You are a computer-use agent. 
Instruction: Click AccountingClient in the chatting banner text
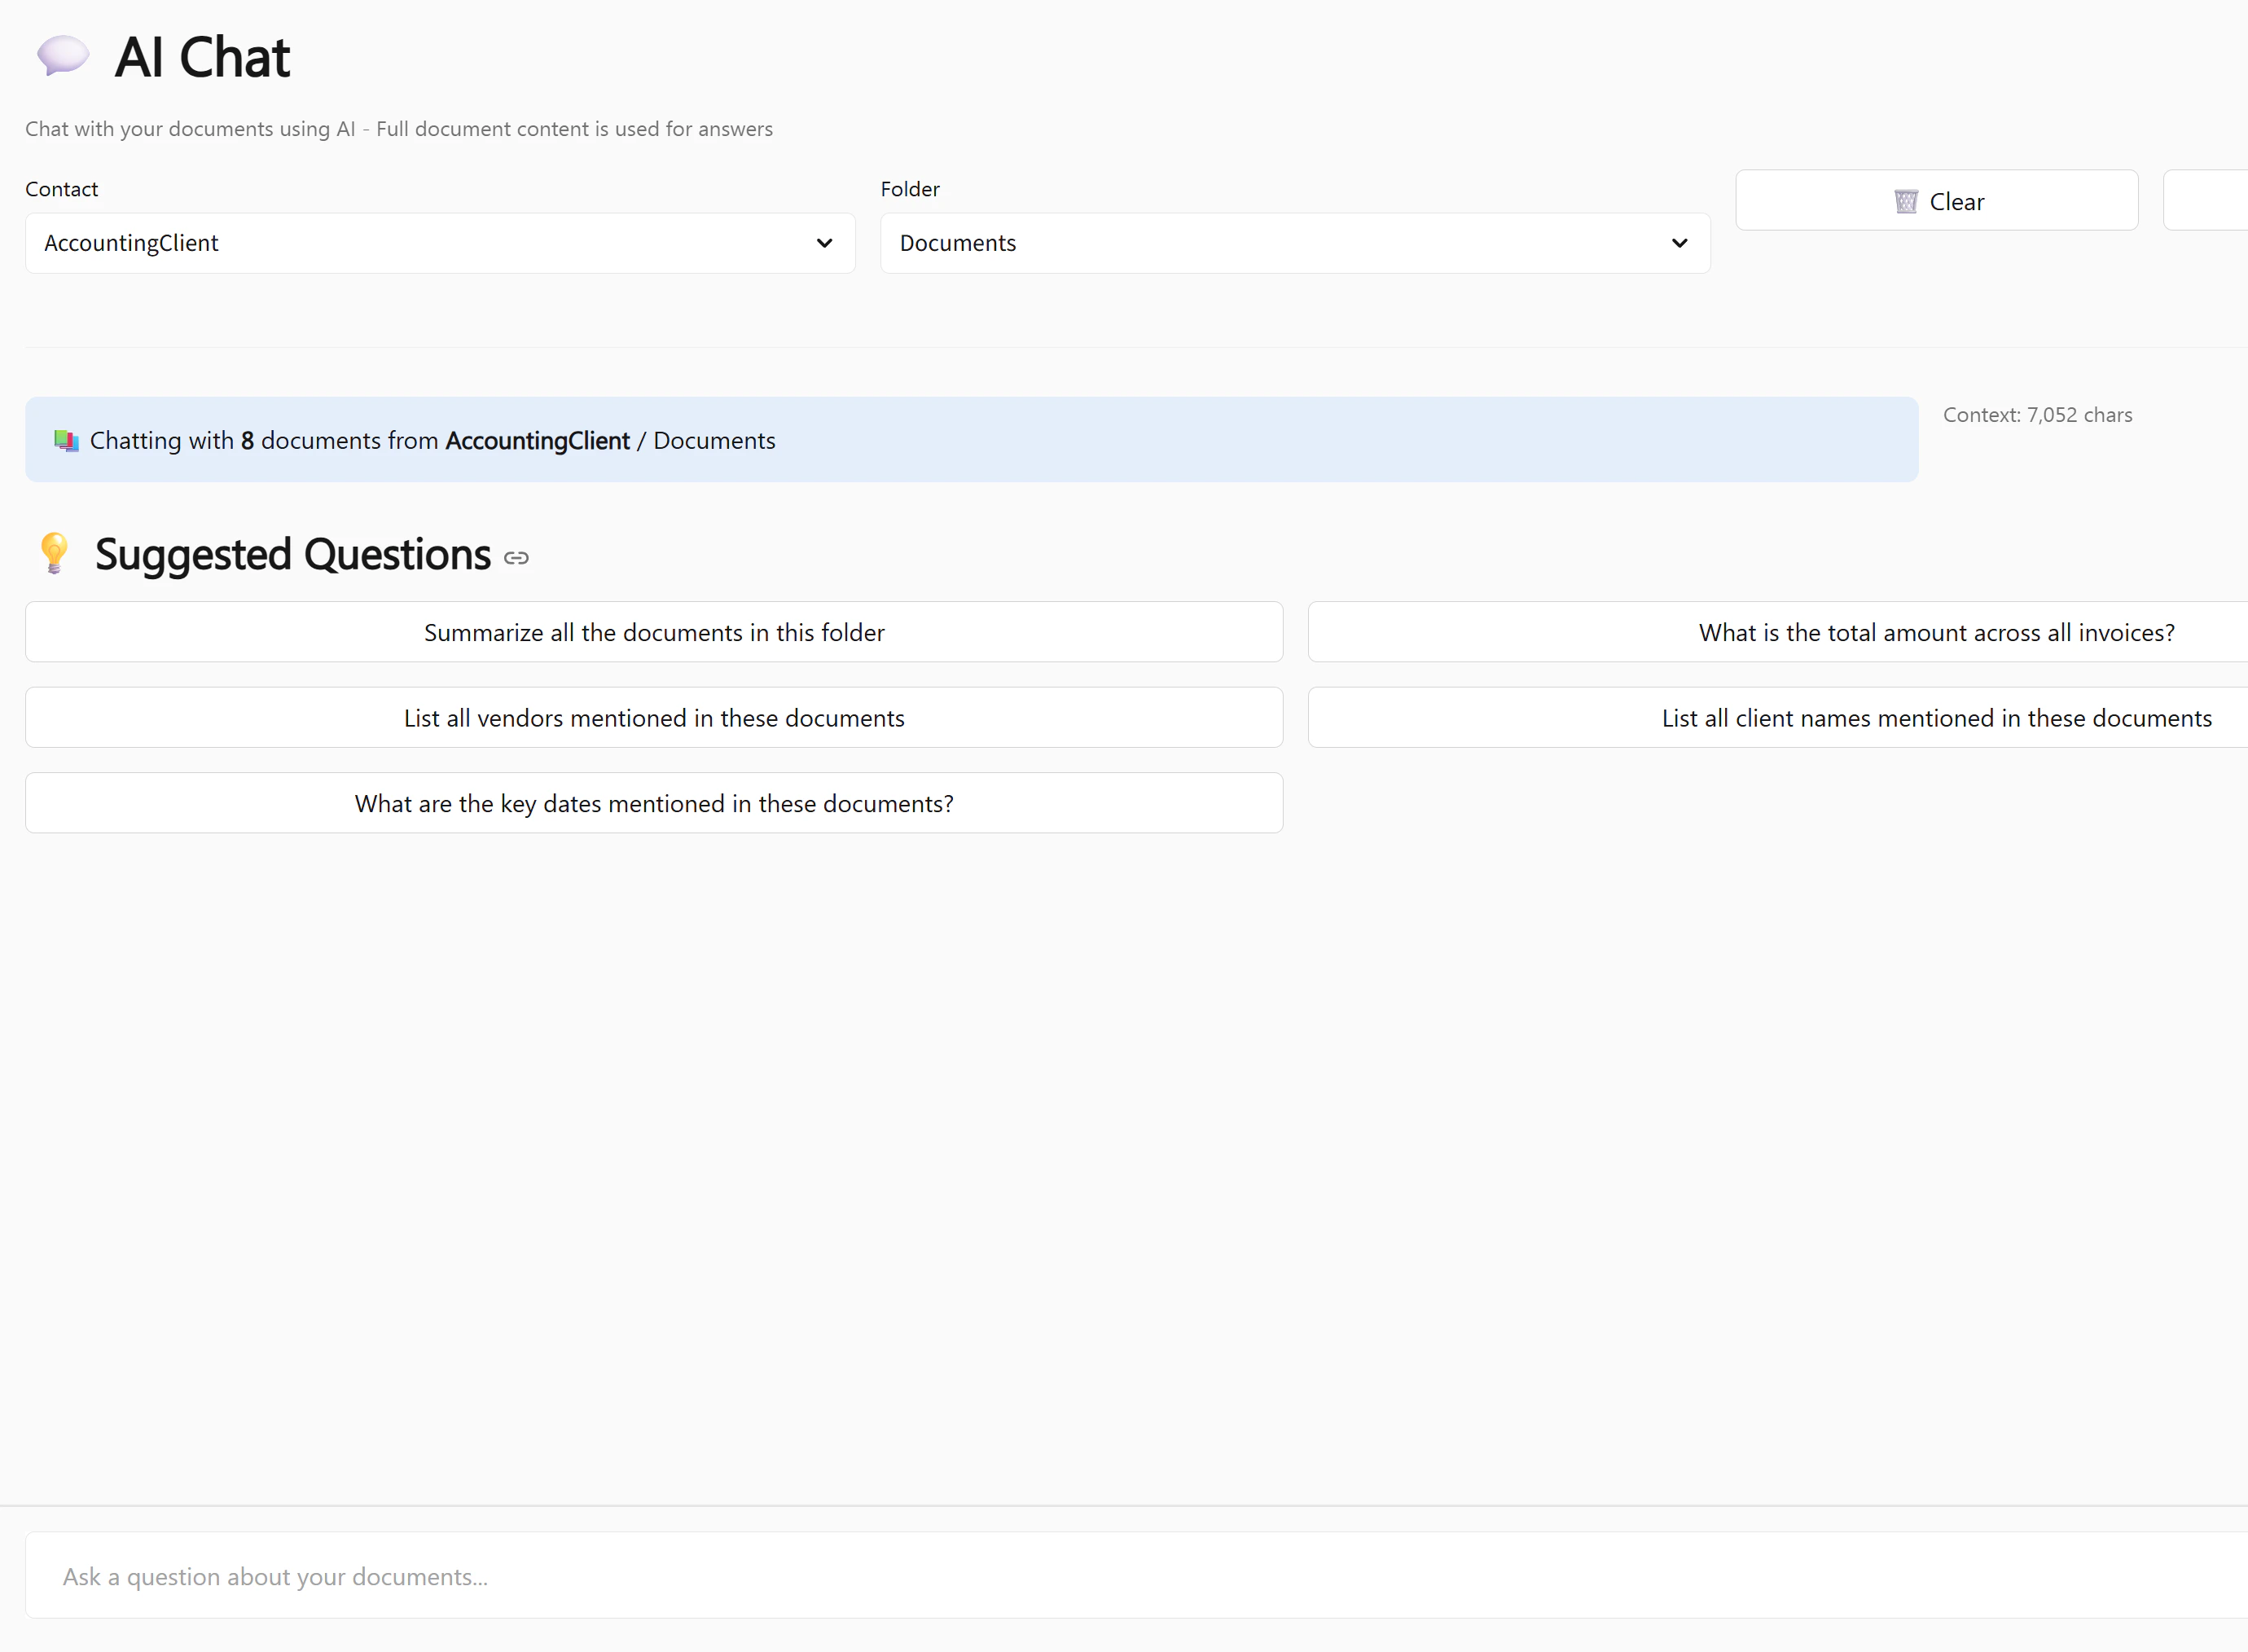536,440
